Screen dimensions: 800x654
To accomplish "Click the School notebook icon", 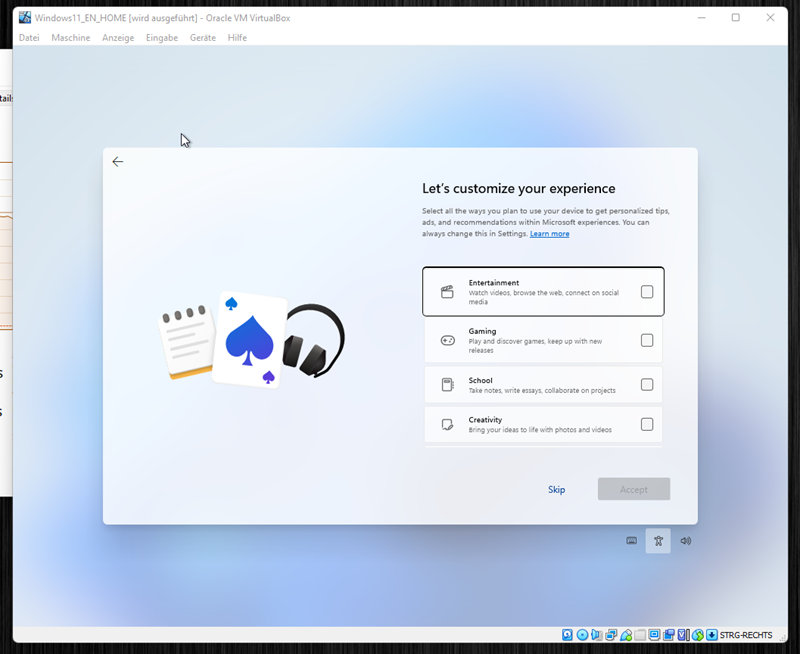I will pyautogui.click(x=447, y=385).
